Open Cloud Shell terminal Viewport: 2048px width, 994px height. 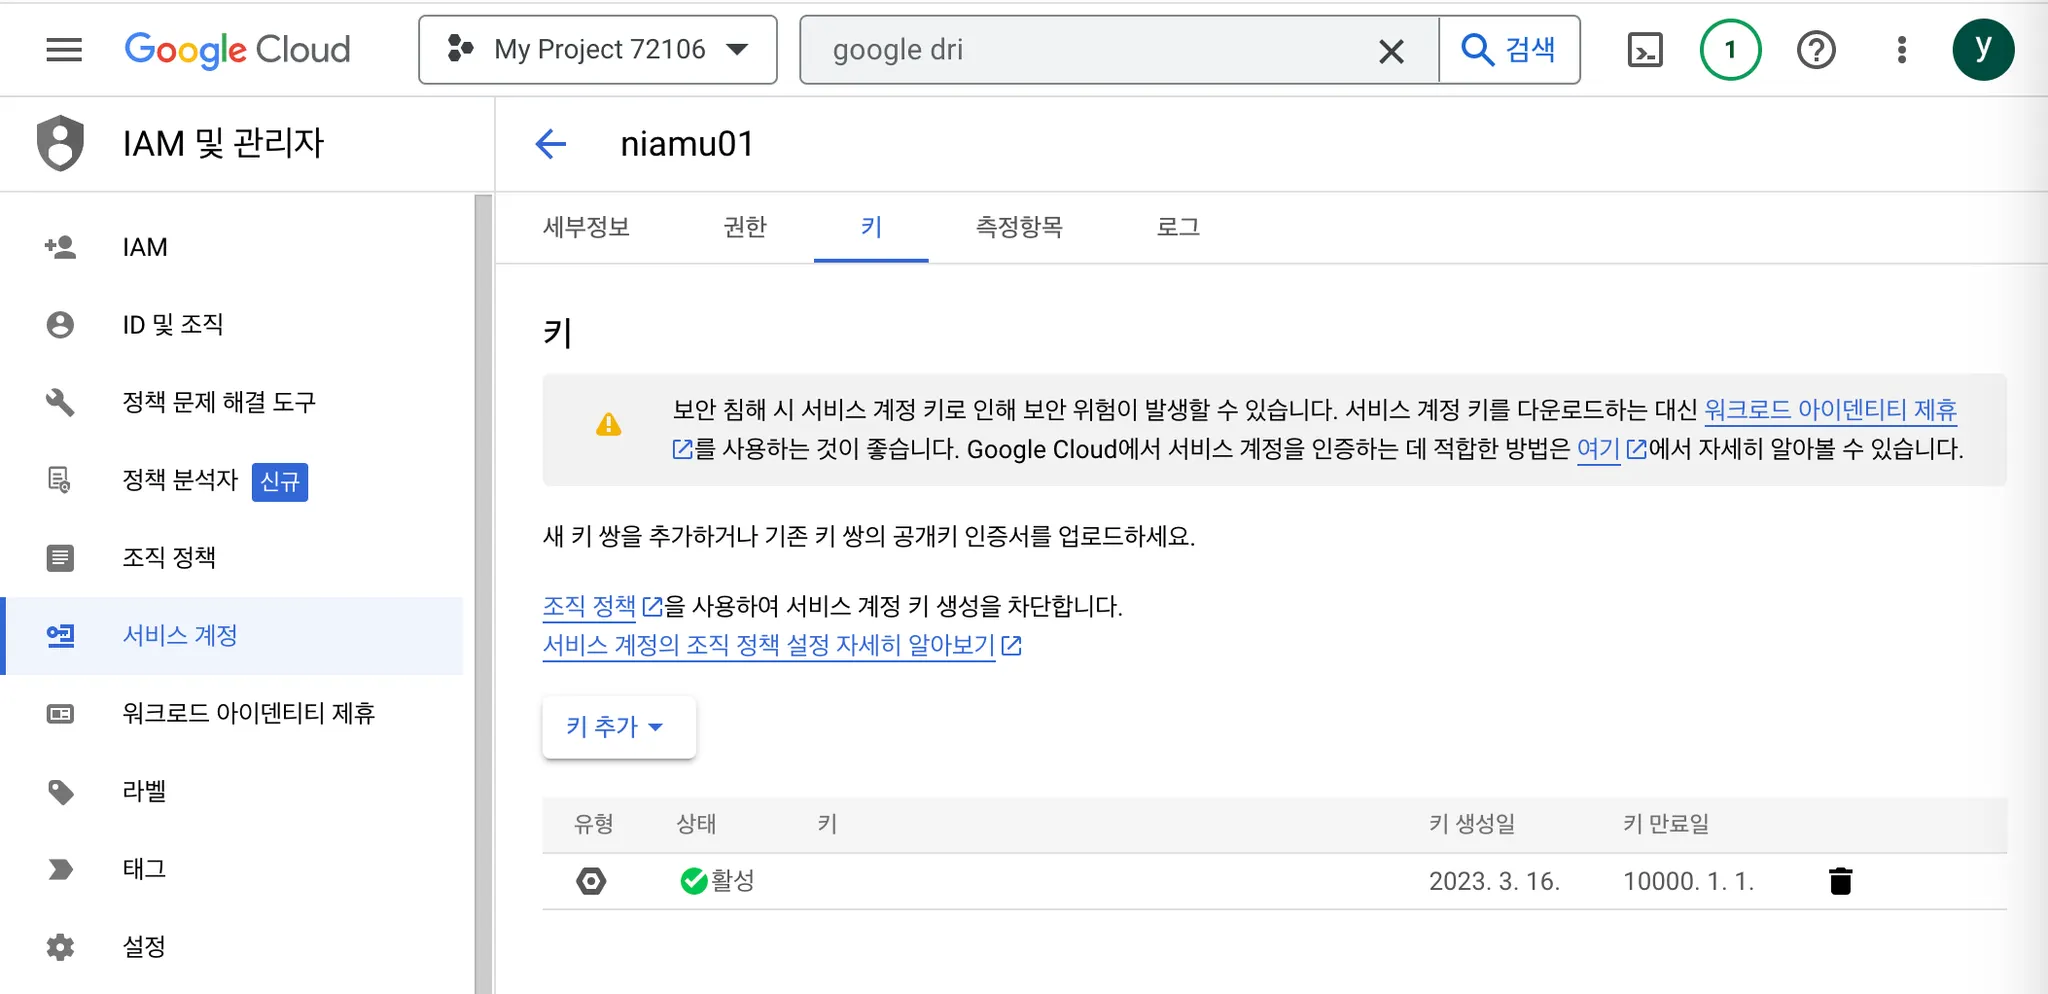click(1645, 49)
